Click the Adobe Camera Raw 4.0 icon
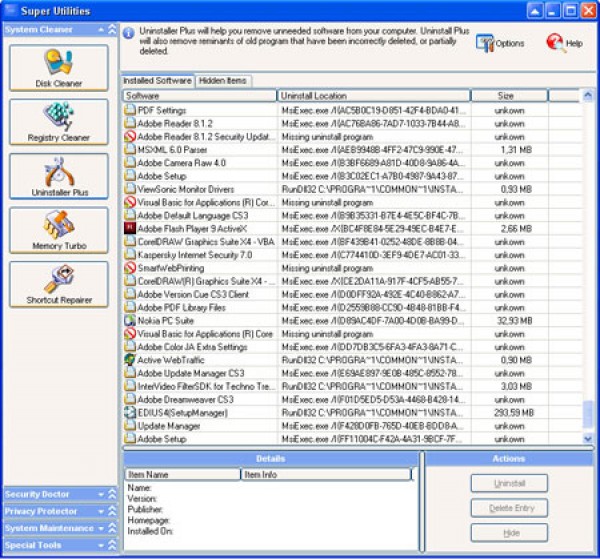600x559 pixels. [130, 163]
